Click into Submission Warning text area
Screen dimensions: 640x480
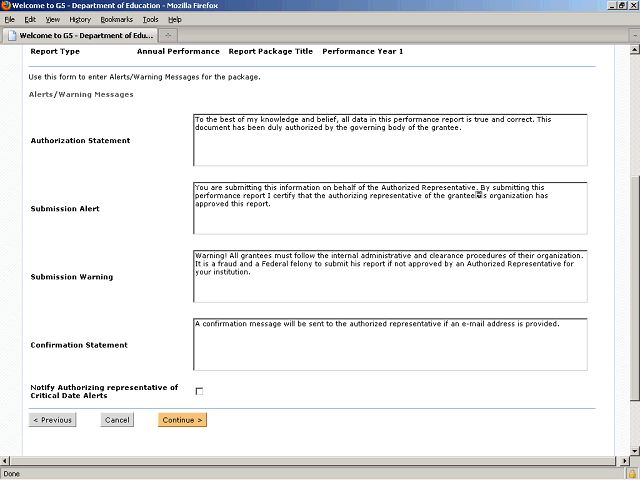coord(390,276)
